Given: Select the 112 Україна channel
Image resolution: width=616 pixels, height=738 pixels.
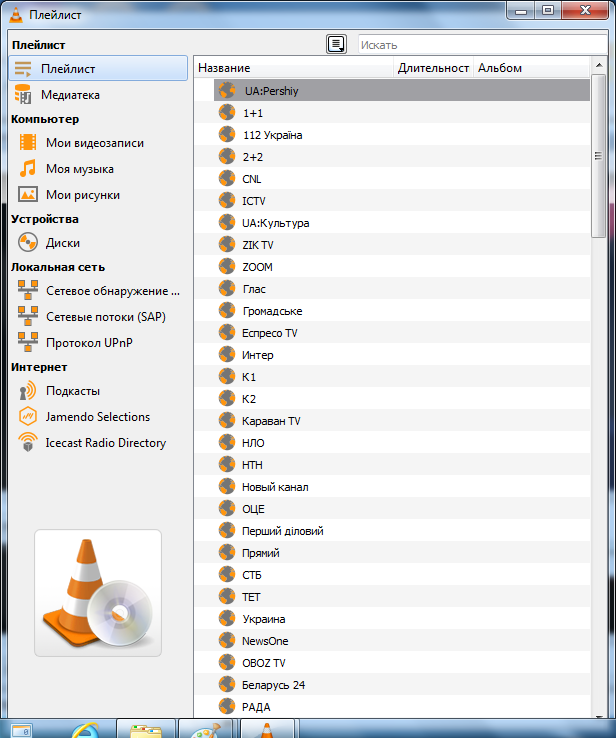Looking at the screenshot, I should [392, 135].
